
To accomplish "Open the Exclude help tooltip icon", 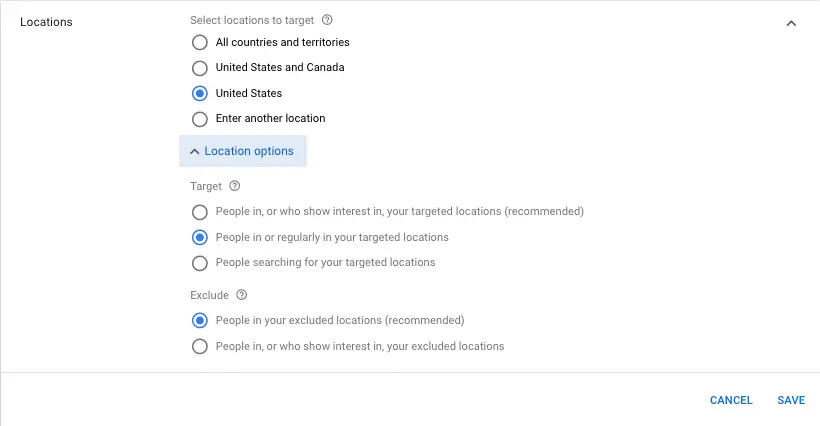I will [x=241, y=295].
